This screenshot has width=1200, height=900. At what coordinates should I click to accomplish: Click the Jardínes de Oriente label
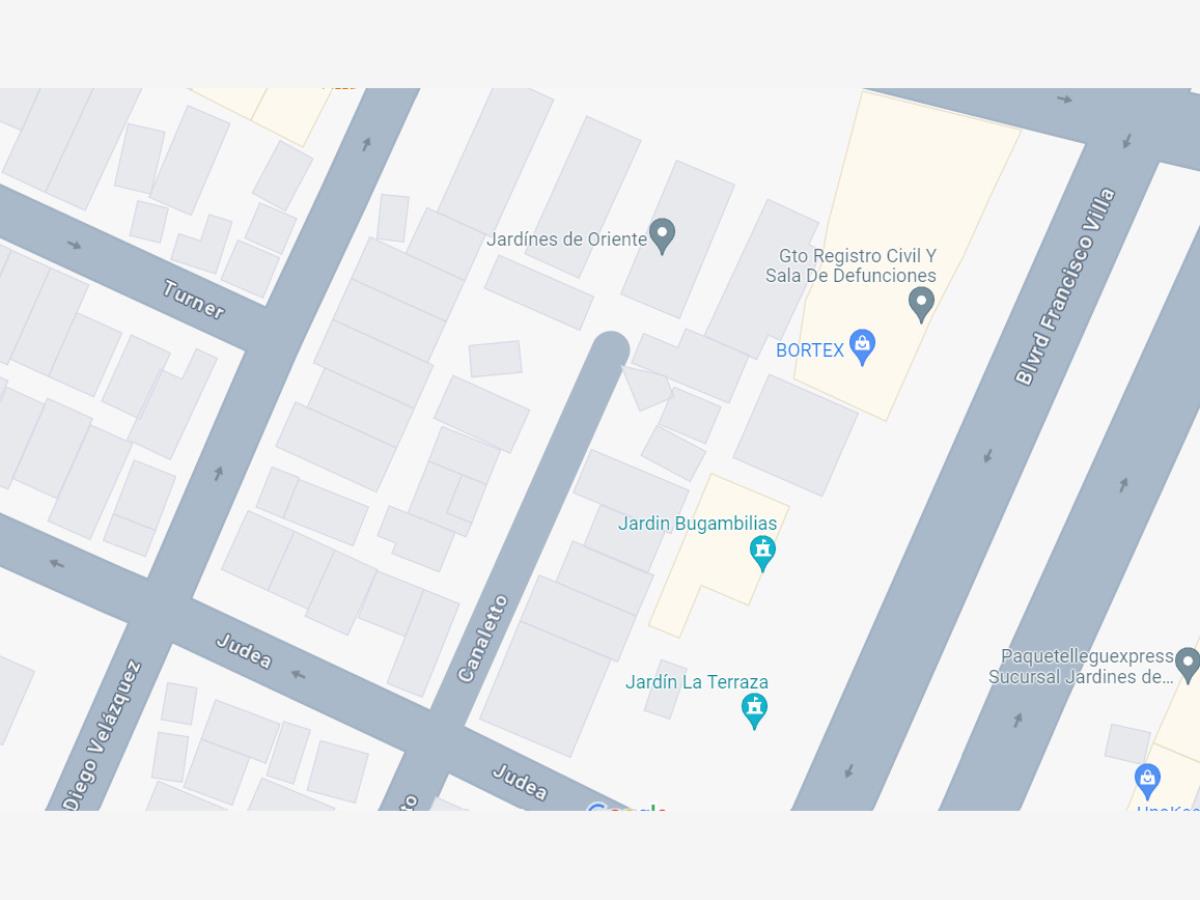point(566,239)
